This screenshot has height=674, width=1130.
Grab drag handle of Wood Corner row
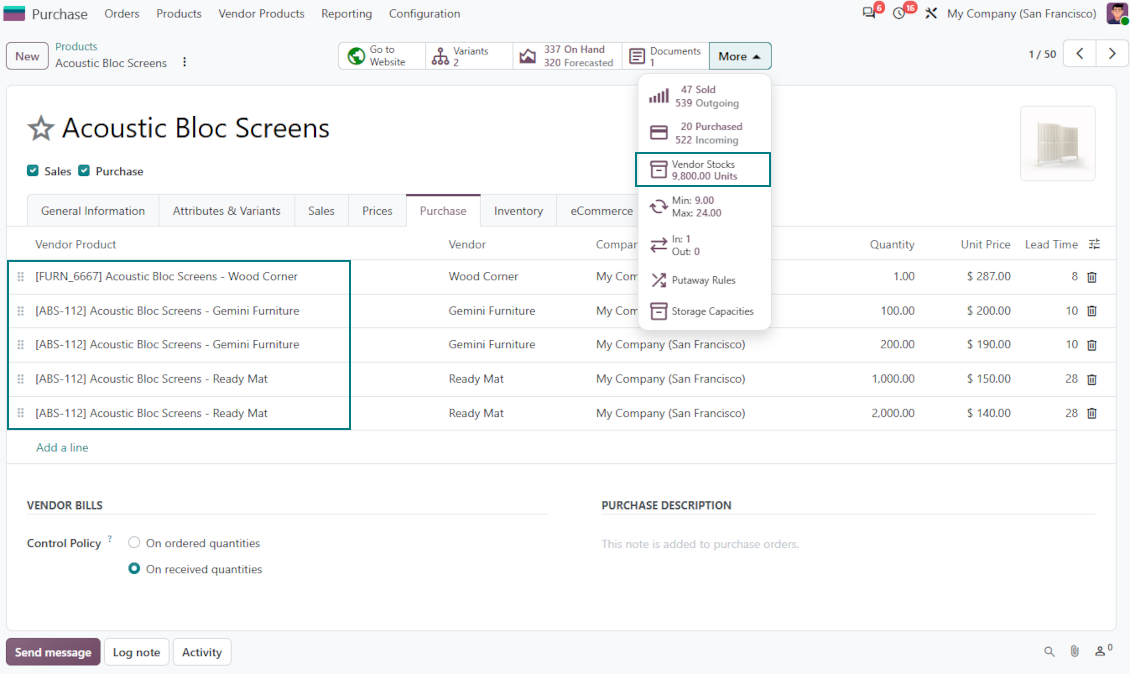tap(20, 276)
